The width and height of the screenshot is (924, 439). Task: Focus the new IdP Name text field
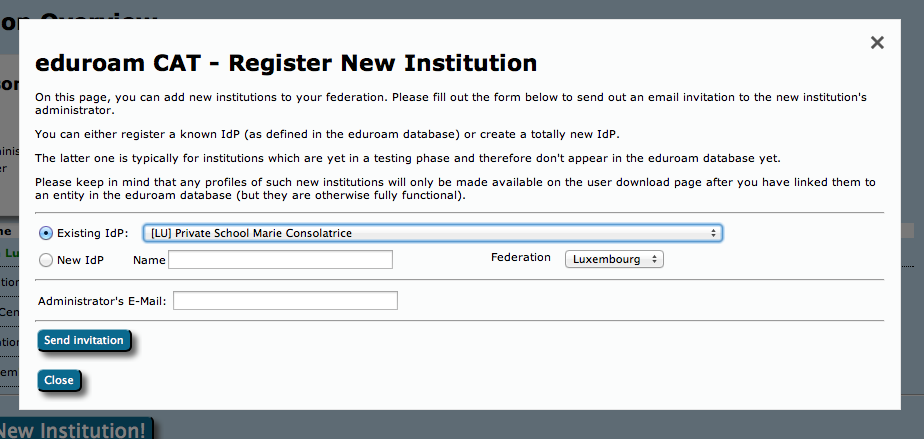pos(280,260)
